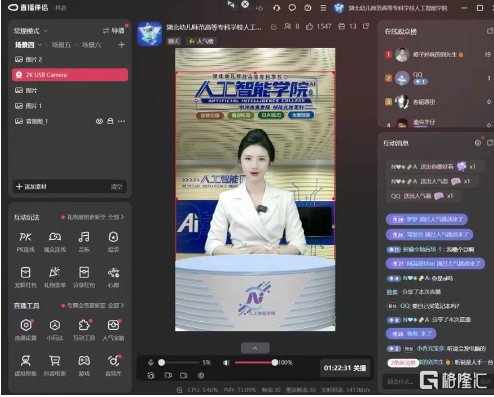Click the 人气榜 popularity tag
Image resolution: width=494 pixels, height=397 pixels.
(x=201, y=41)
